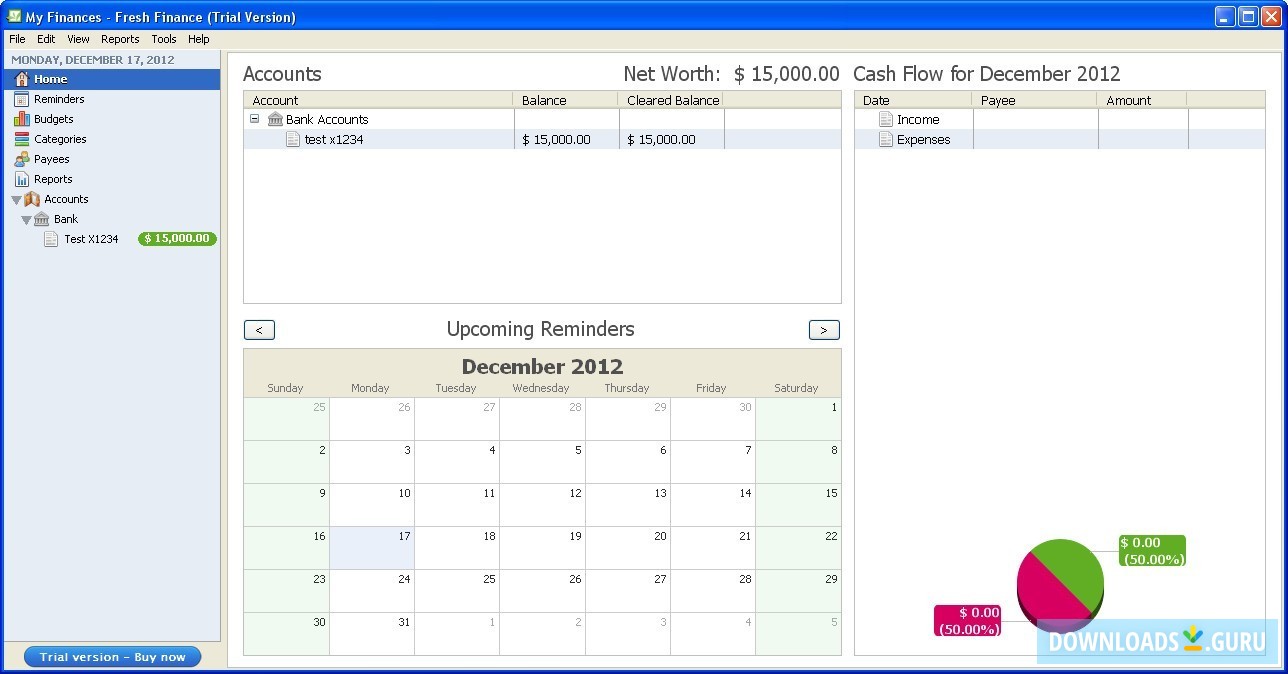Select December 25 on the calendar
This screenshot has width=1288, height=674.
(x=457, y=591)
